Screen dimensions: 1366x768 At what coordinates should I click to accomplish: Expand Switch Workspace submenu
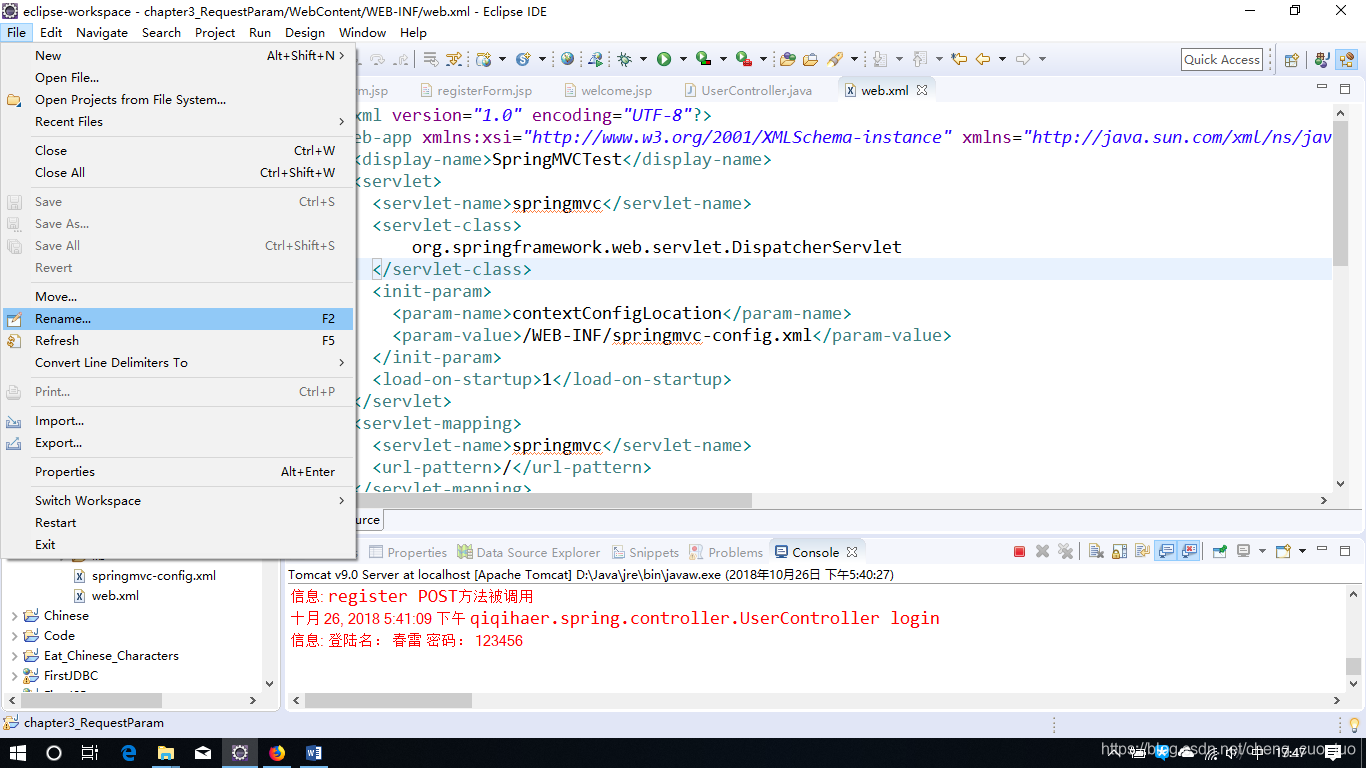(x=178, y=501)
